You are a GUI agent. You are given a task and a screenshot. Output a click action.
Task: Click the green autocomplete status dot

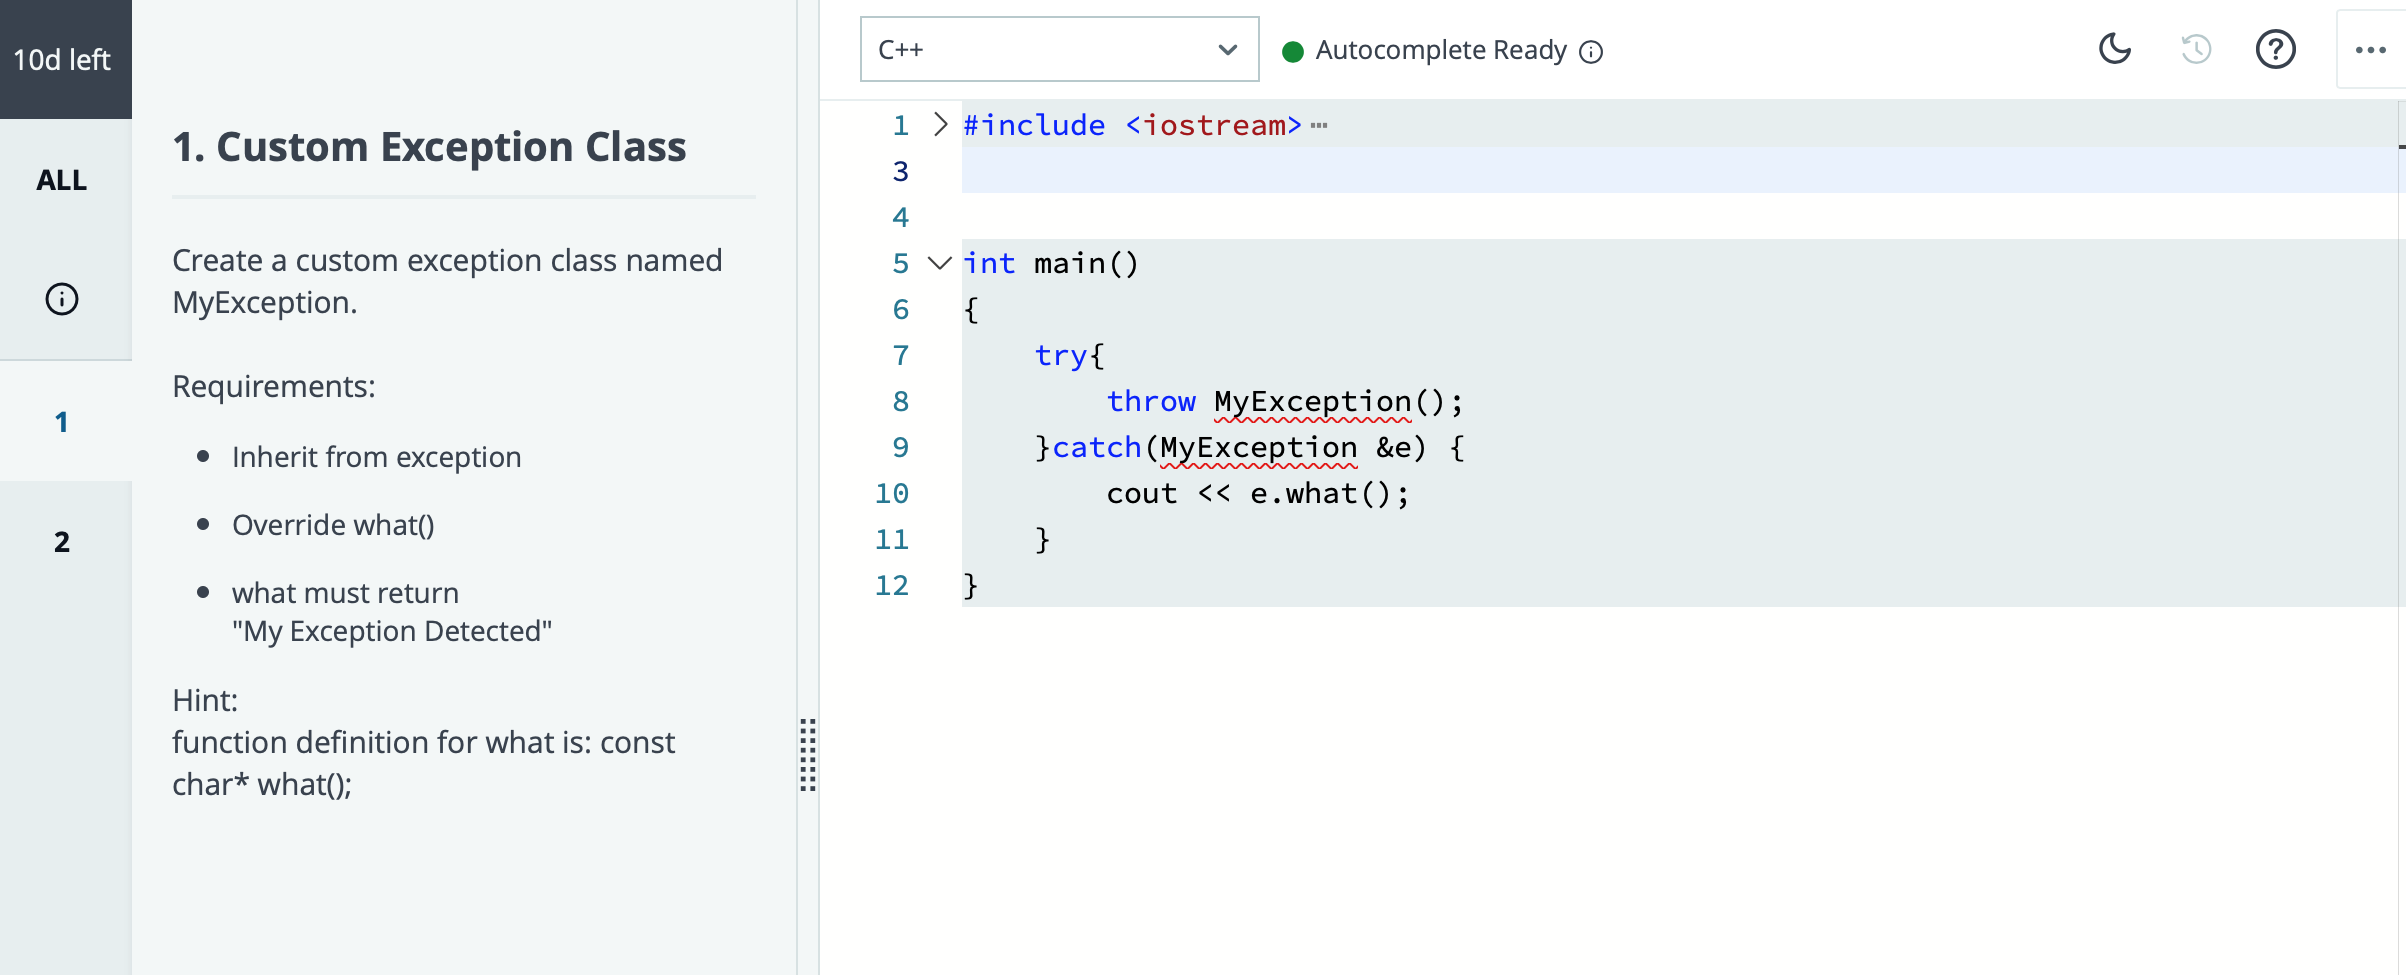coord(1292,48)
